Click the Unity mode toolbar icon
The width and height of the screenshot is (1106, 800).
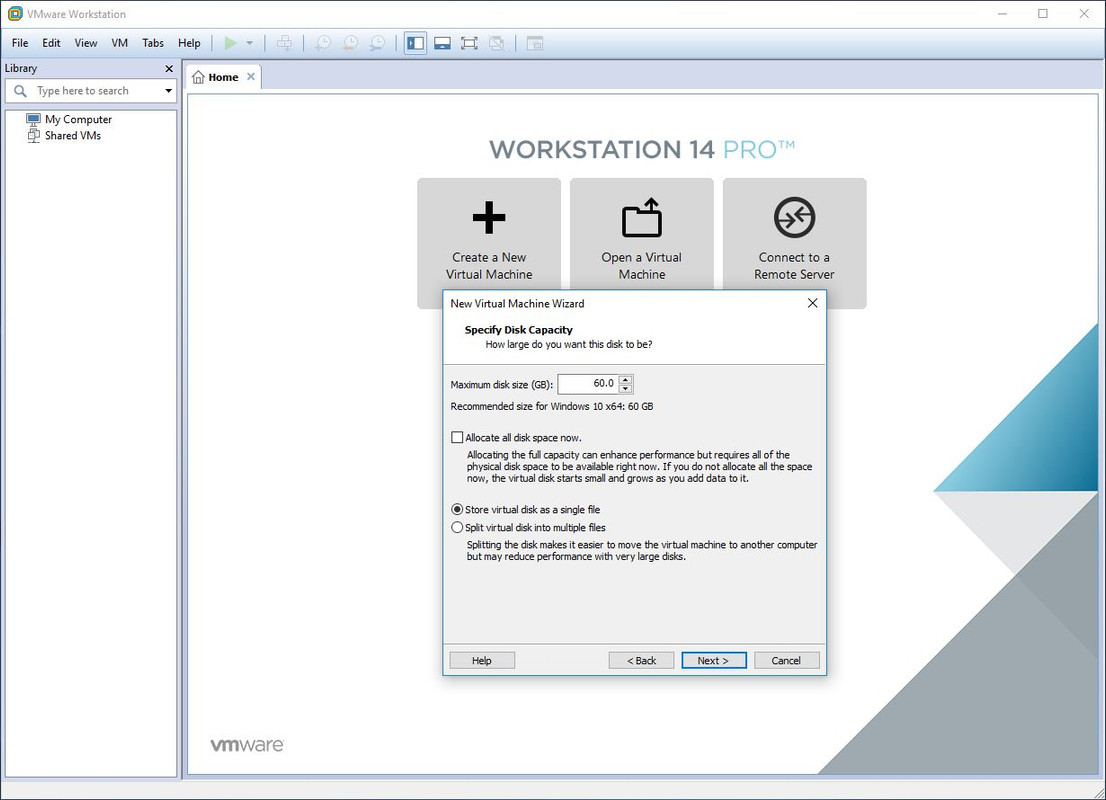(x=497, y=43)
